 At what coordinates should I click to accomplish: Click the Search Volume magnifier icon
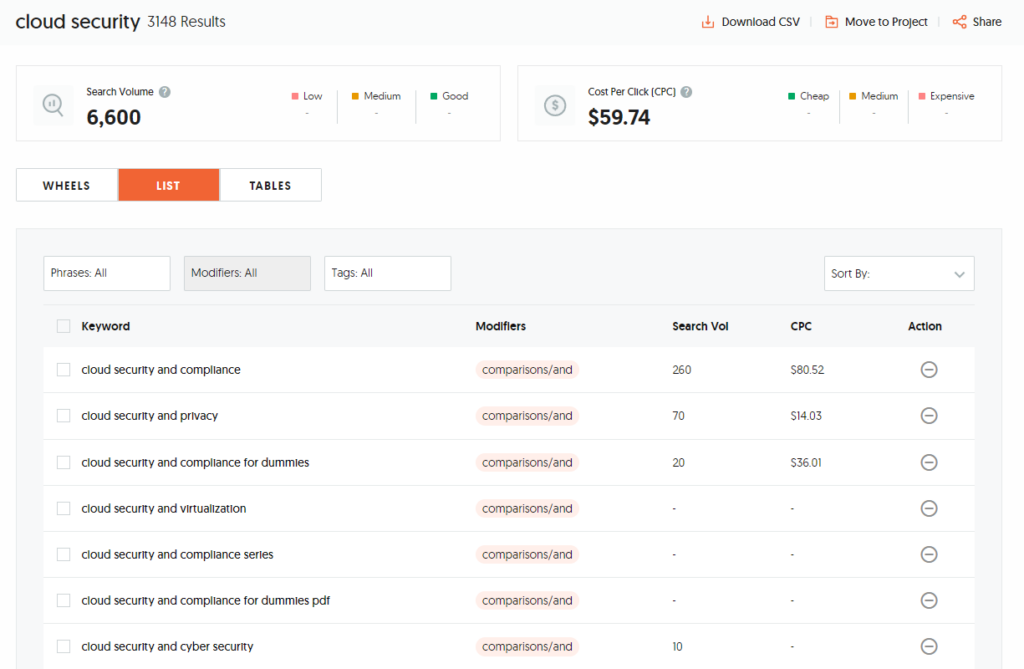pos(52,102)
